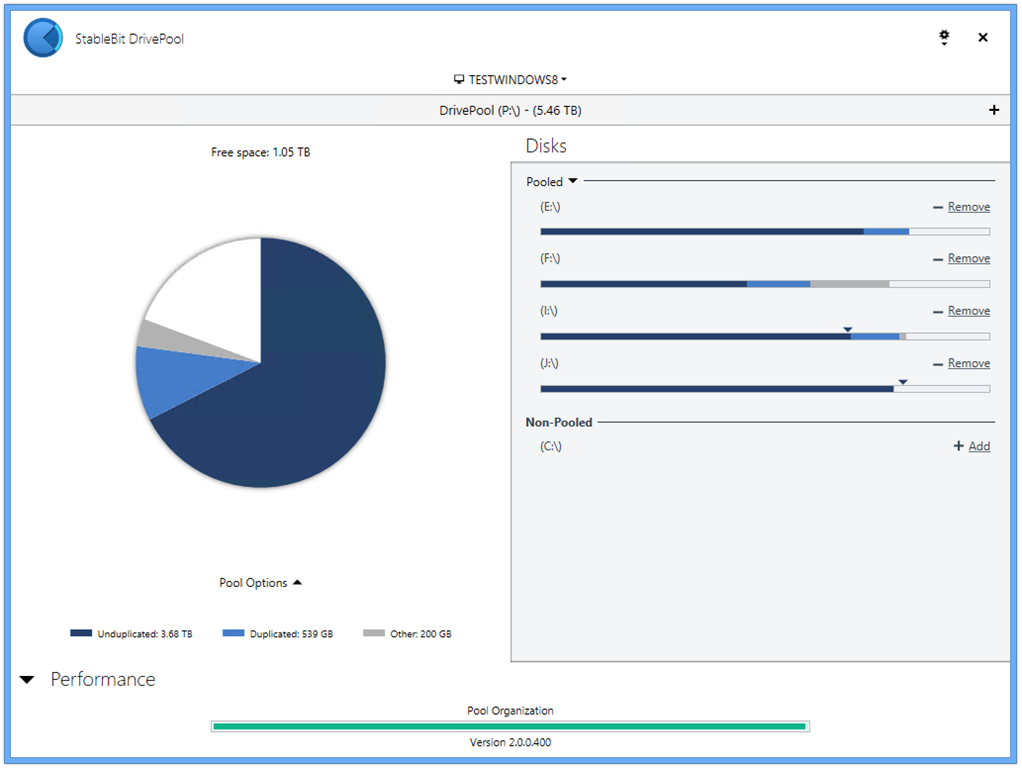1022x768 pixels.
Task: Click the (E:\) disk label
Action: [549, 207]
